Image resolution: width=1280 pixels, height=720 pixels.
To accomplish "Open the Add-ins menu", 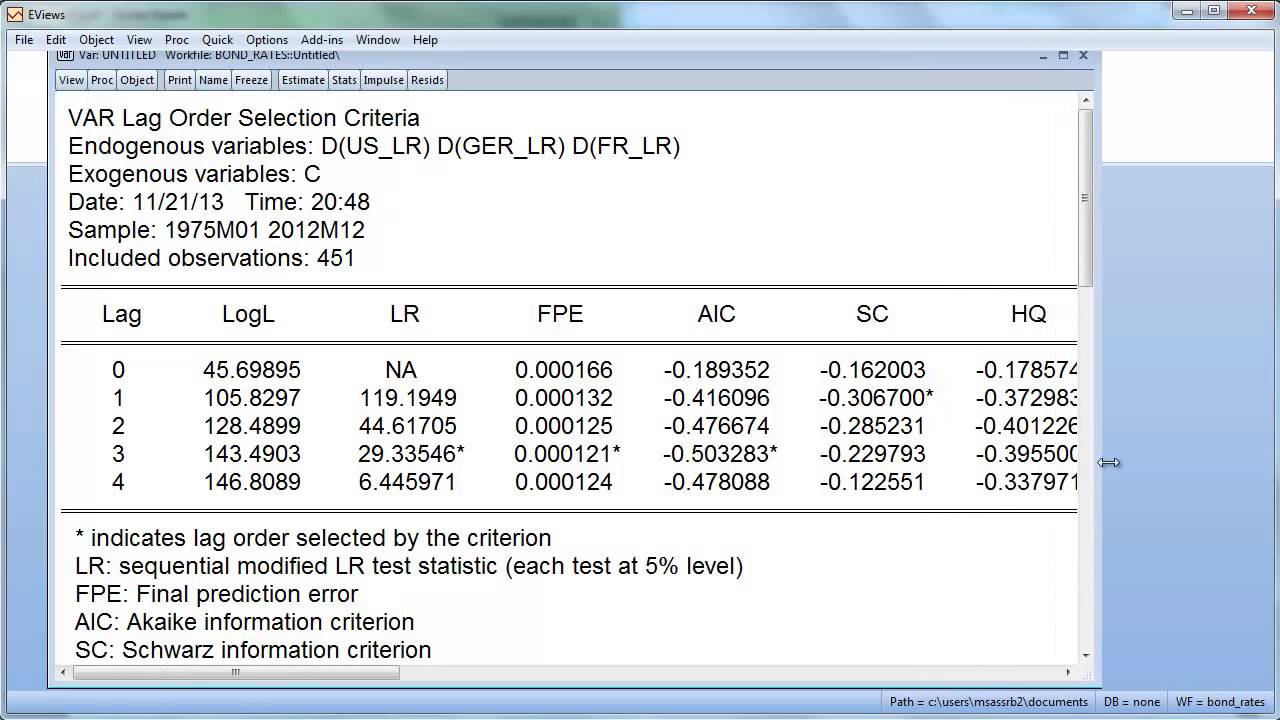I will (x=322, y=40).
